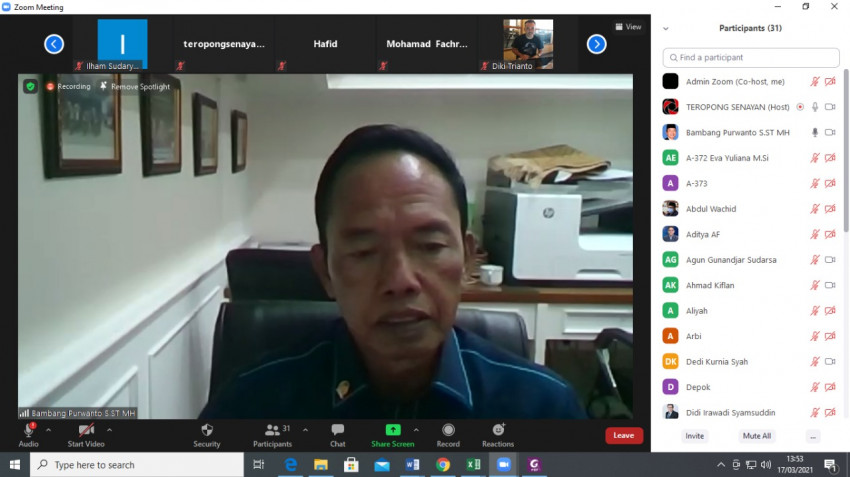The image size is (850, 477).
Task: Click the Start Video camera icon
Action: coord(86,430)
